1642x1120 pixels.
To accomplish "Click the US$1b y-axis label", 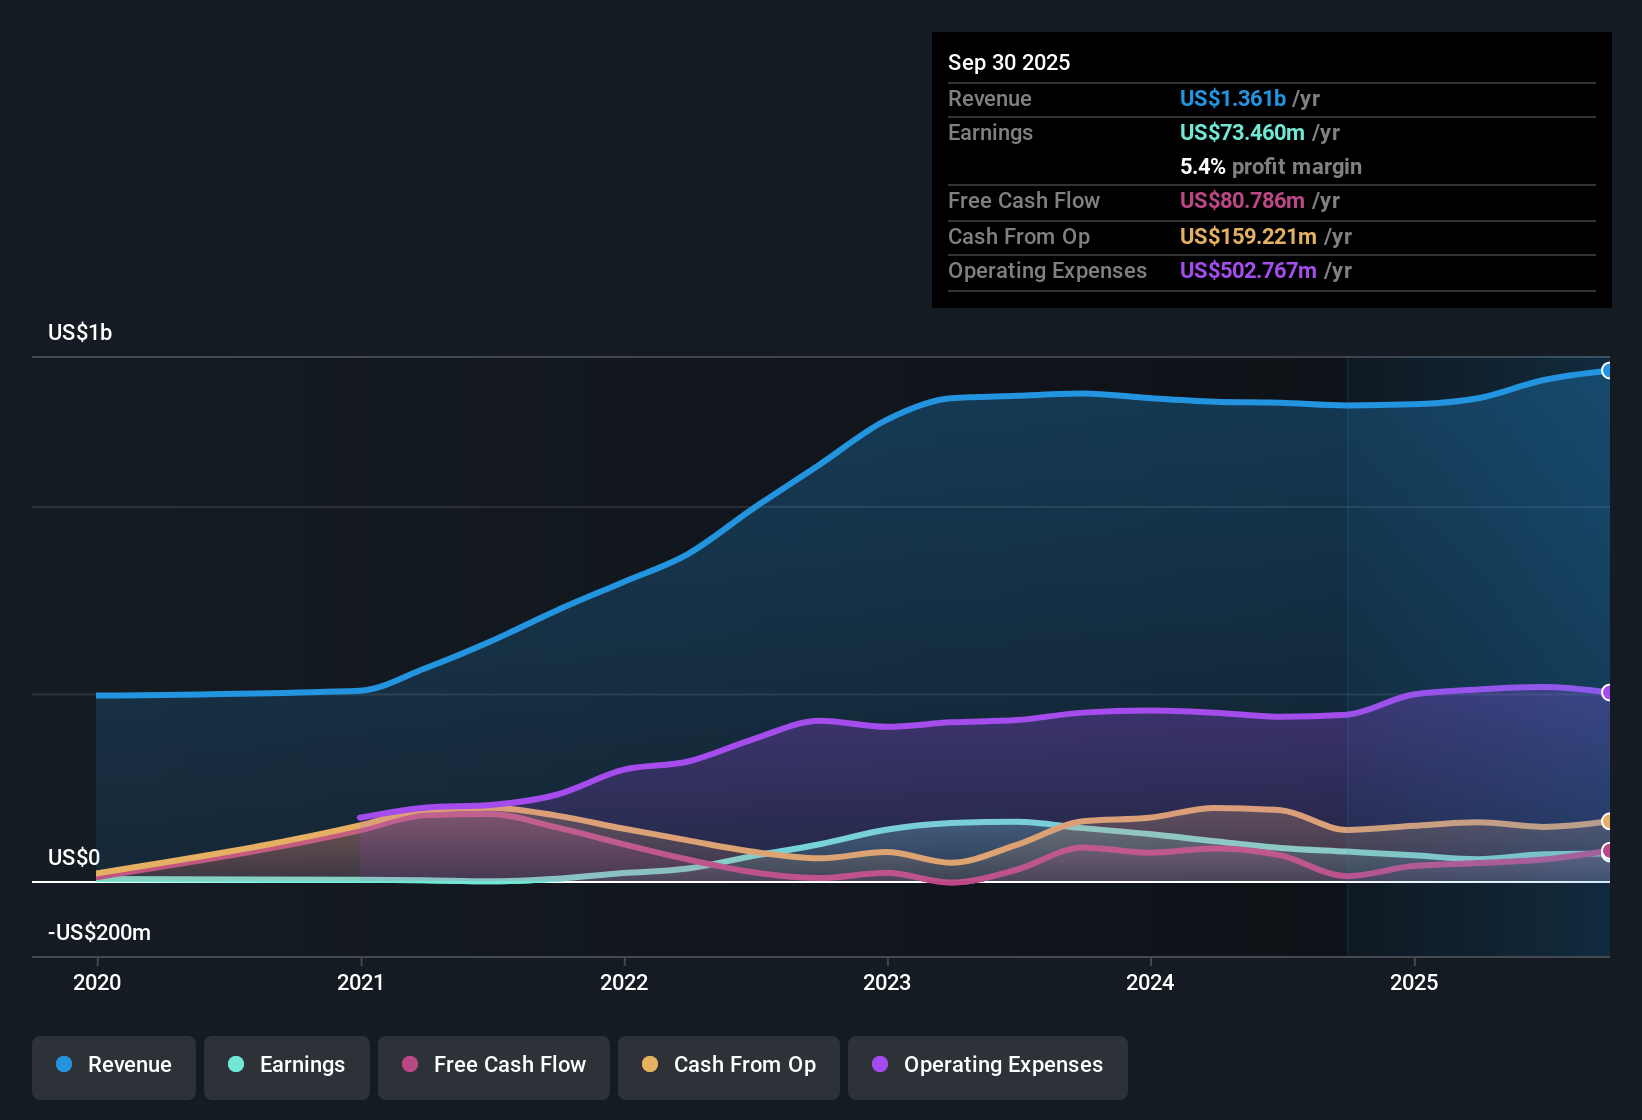I will pos(80,333).
